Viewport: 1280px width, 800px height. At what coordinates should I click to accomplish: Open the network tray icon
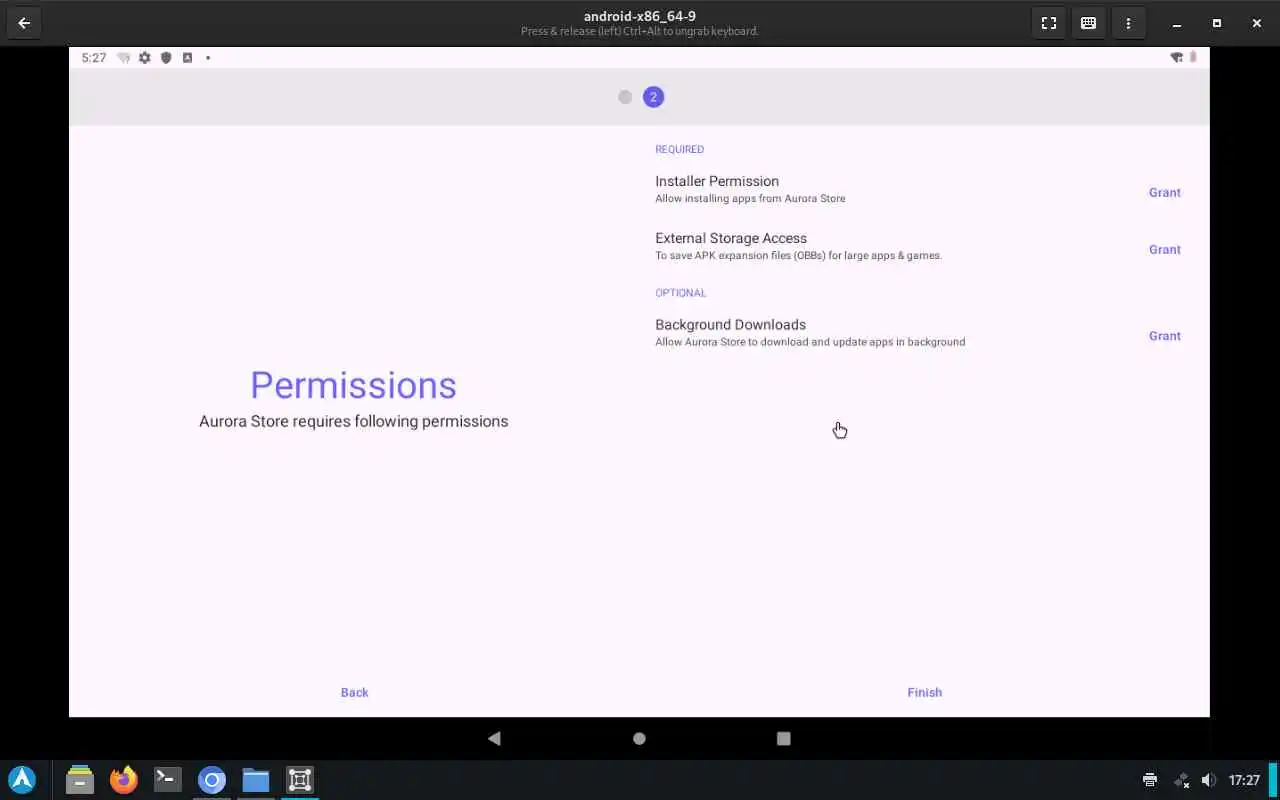pos(1180,780)
